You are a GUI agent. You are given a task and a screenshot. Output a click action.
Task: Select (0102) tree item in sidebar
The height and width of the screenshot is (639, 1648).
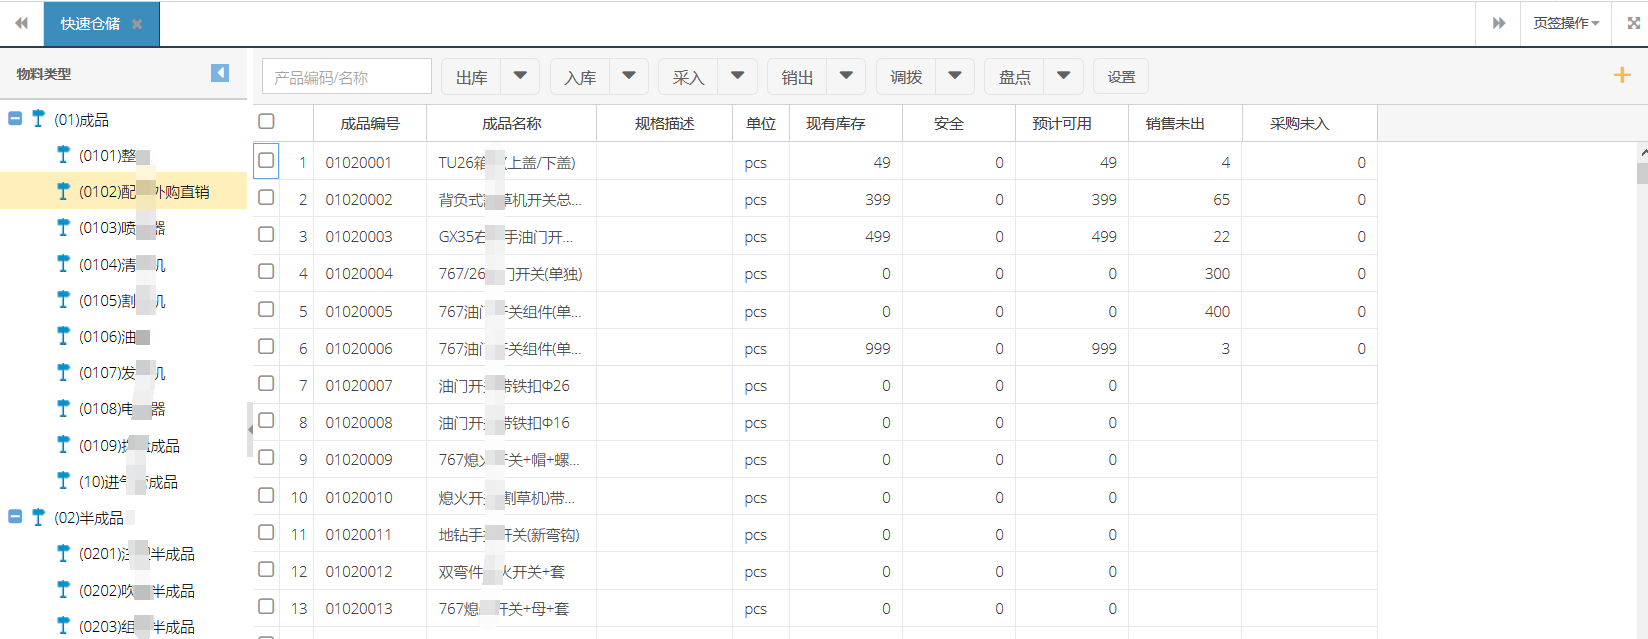pyautogui.click(x=144, y=192)
